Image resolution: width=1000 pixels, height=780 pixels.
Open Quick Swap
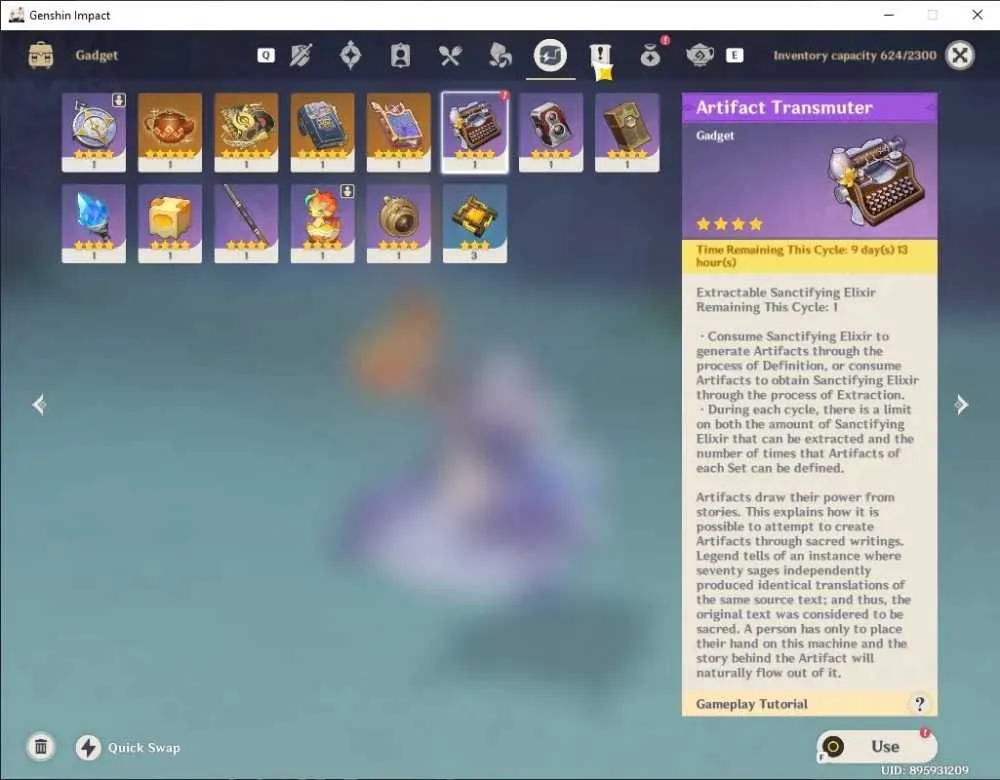(x=129, y=747)
